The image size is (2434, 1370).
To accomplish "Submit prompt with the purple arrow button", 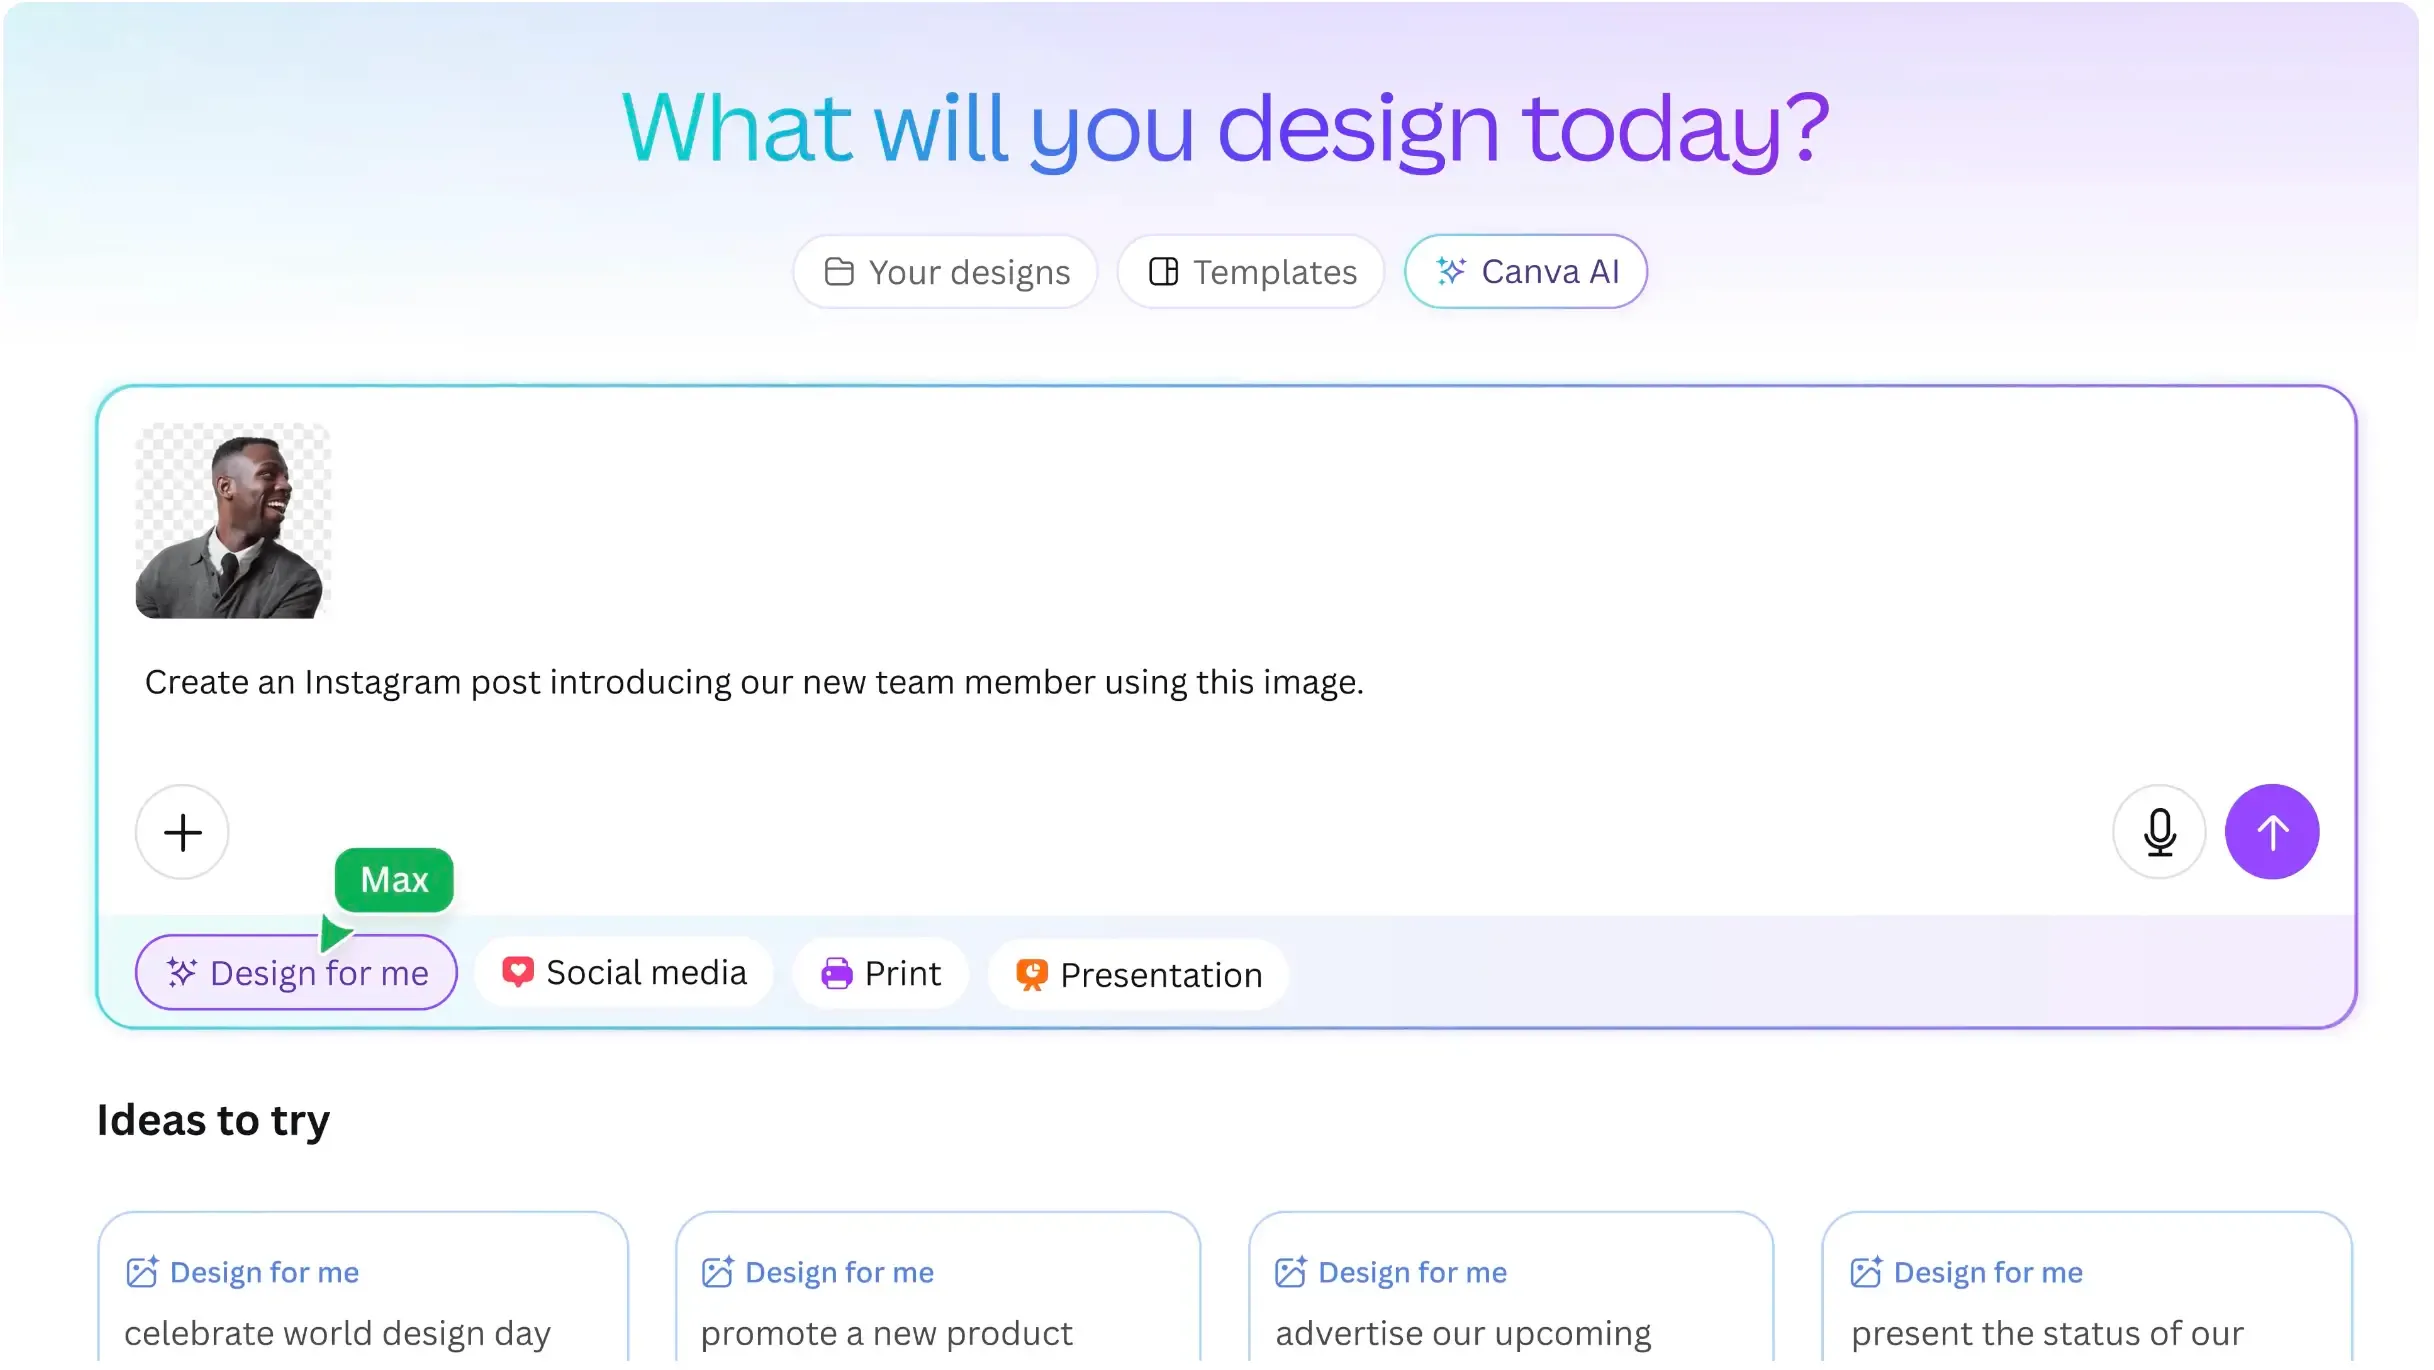I will pyautogui.click(x=2271, y=832).
